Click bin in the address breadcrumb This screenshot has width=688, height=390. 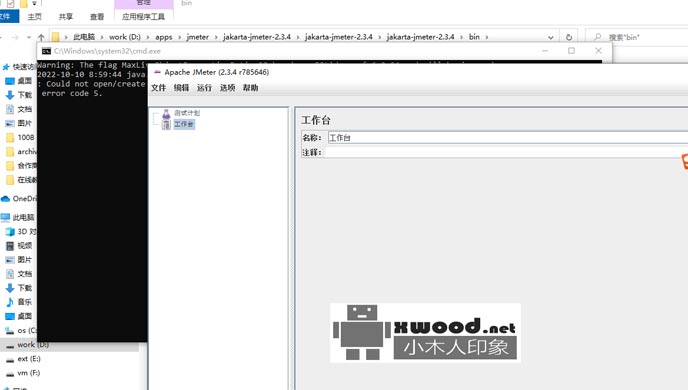click(x=474, y=37)
